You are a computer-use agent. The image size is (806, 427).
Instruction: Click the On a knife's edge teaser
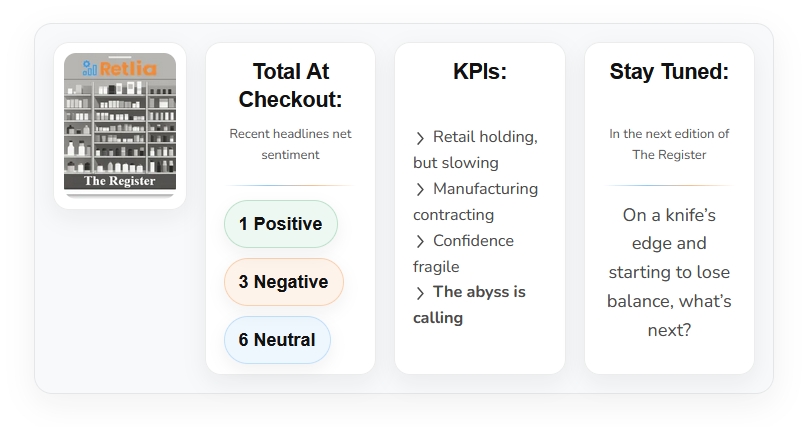[x=669, y=272]
